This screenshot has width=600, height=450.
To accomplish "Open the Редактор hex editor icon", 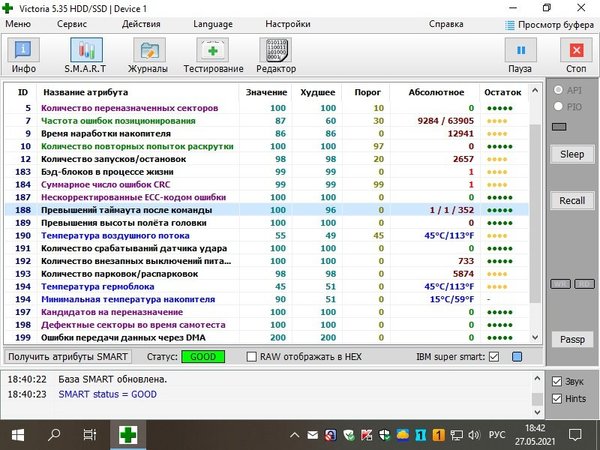I will point(275,53).
